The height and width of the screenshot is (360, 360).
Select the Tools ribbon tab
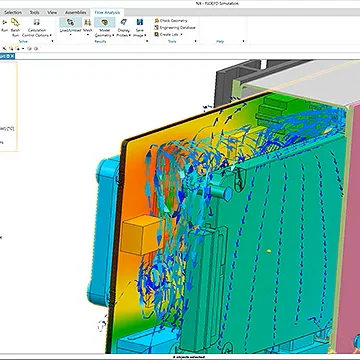coord(34,12)
